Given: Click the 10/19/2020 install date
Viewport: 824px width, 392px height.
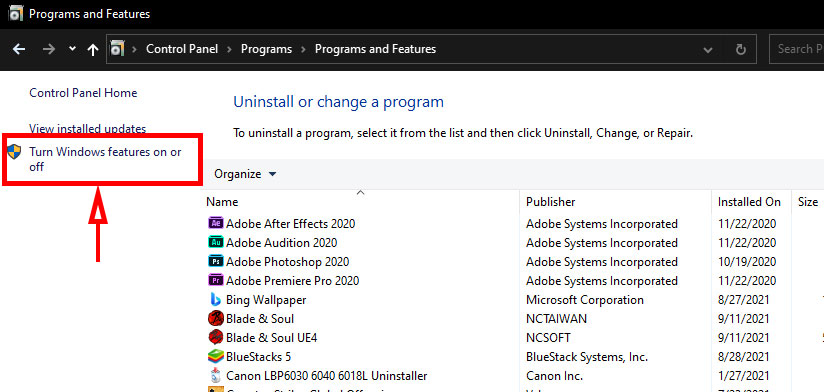Looking at the screenshot, I should (x=747, y=262).
